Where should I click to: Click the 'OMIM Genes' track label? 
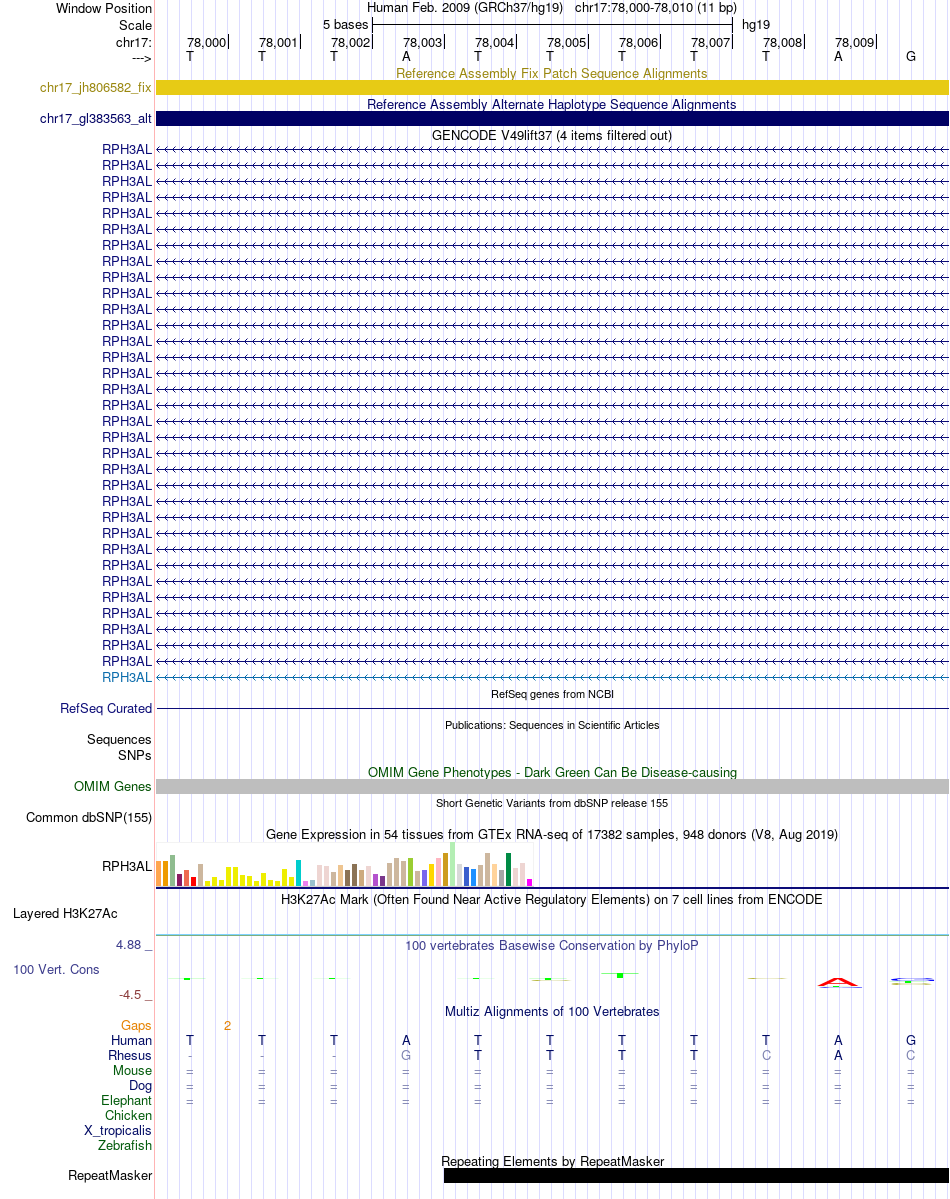[x=112, y=787]
